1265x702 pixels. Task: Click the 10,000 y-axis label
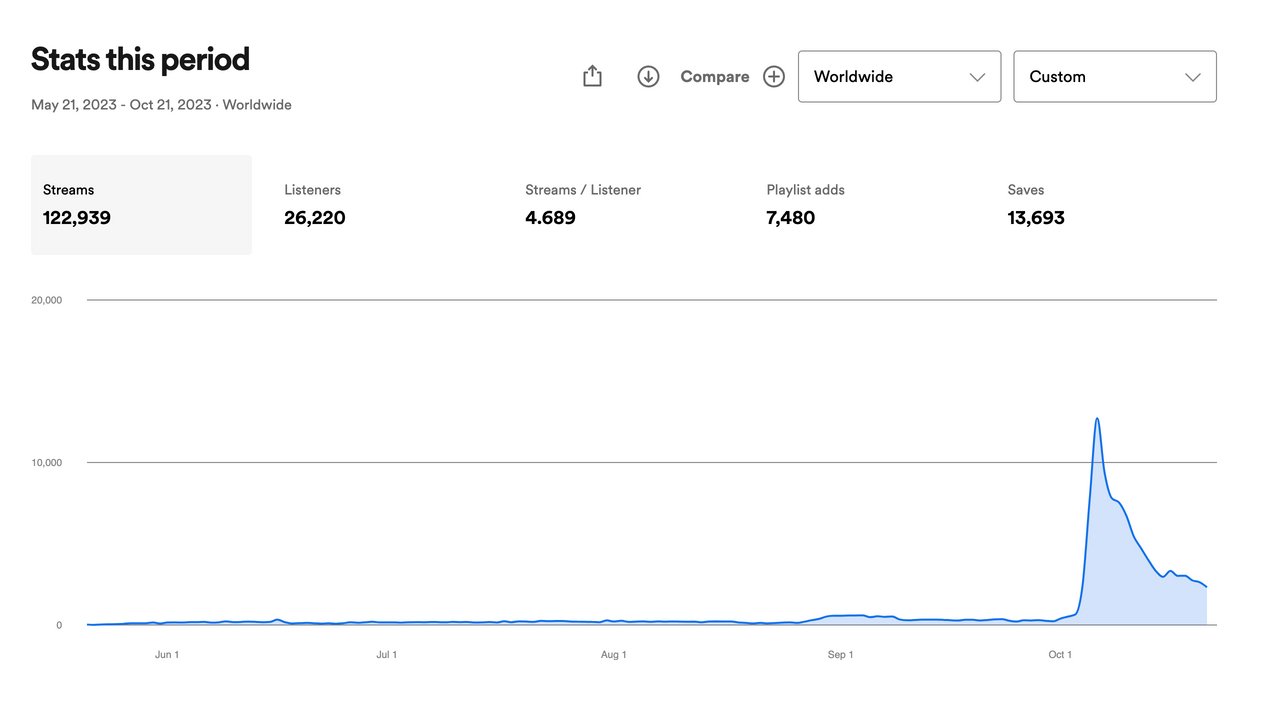click(46, 463)
